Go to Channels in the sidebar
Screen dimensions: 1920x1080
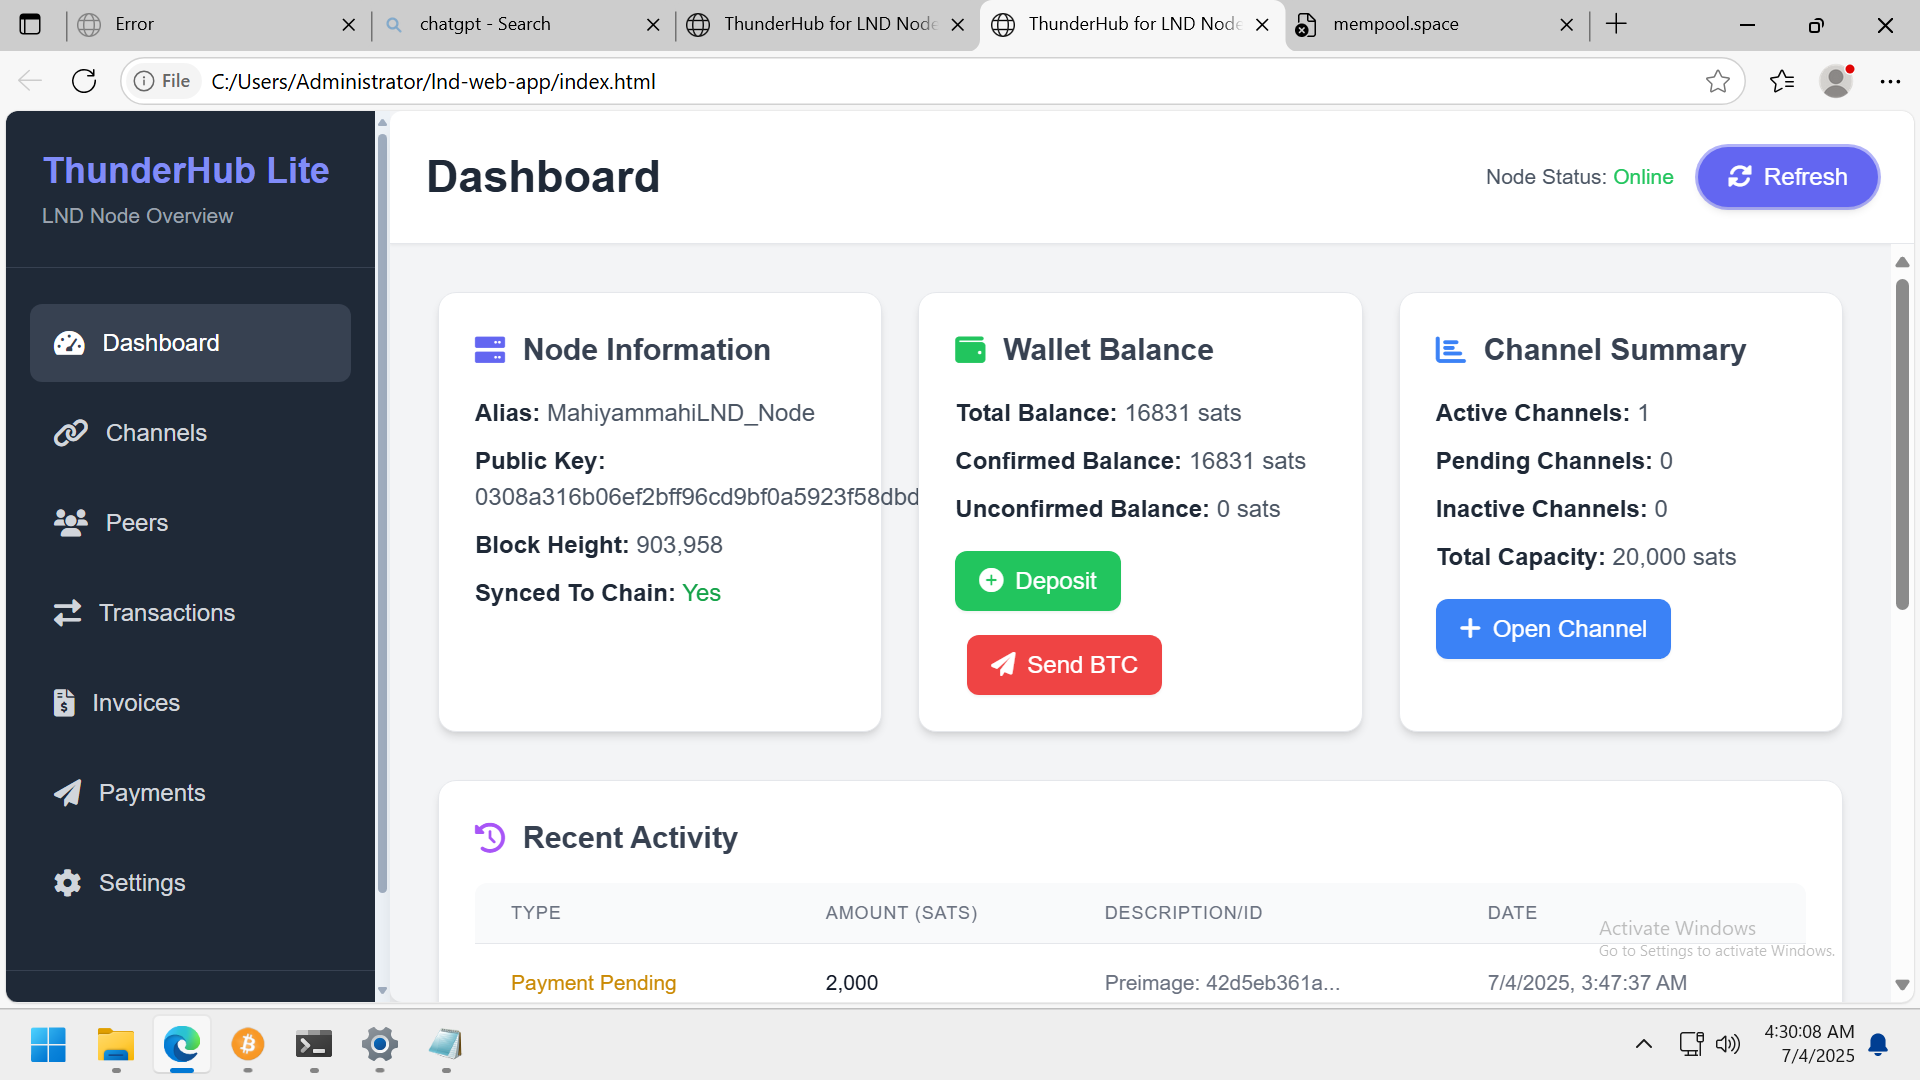190,433
